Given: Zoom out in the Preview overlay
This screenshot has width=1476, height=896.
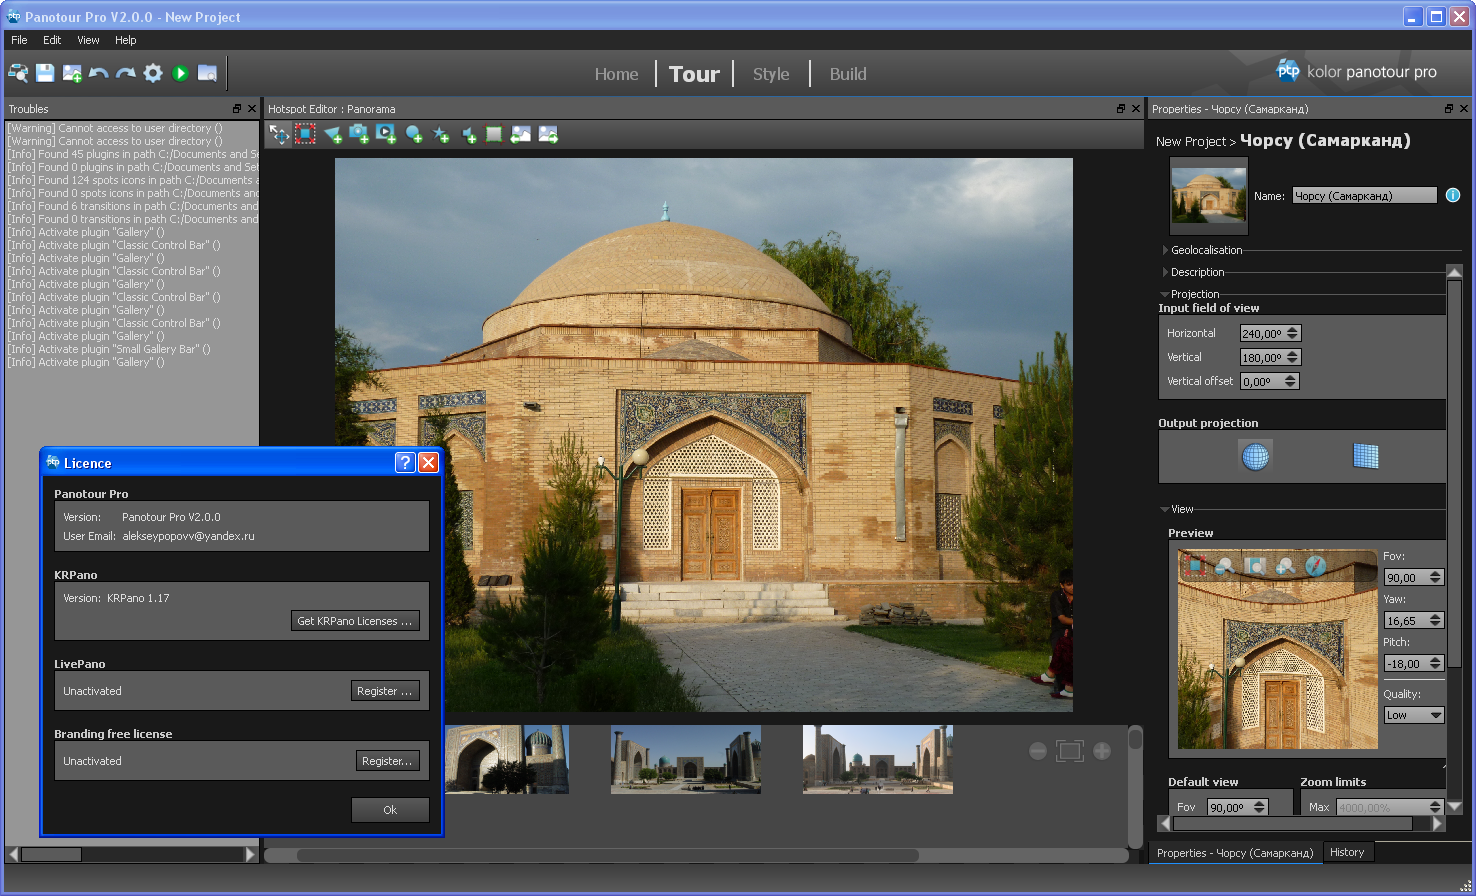Looking at the screenshot, I should click(1224, 566).
